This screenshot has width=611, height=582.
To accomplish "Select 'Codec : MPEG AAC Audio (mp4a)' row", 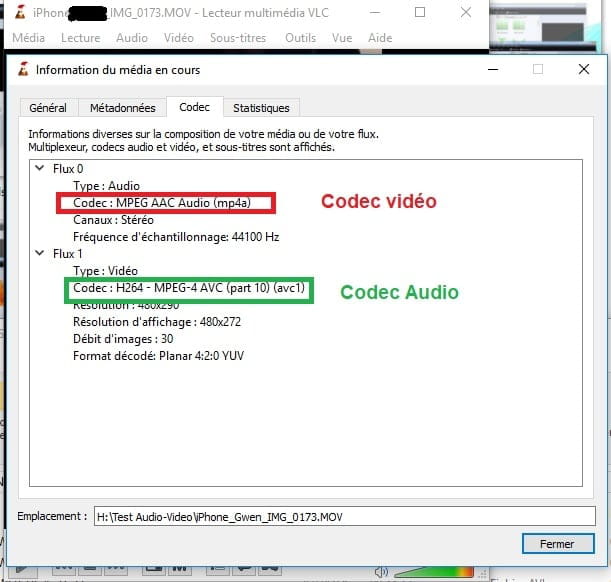I will coord(162,203).
